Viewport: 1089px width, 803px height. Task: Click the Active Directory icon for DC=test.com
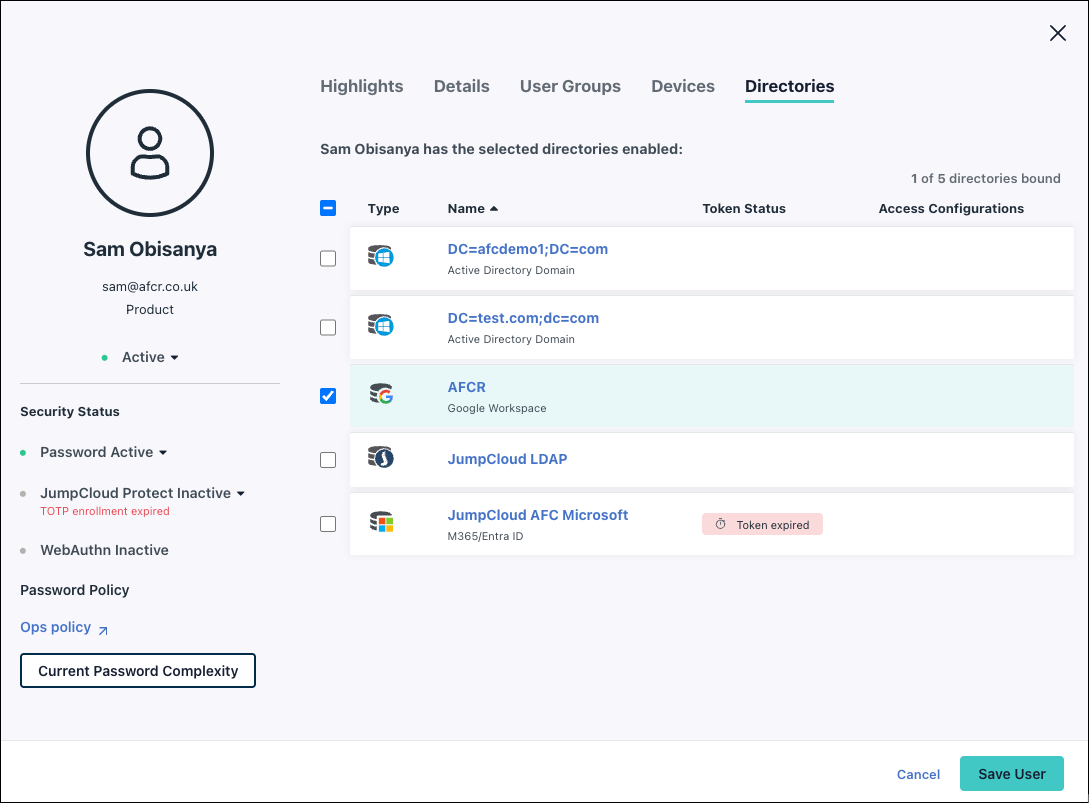point(380,326)
